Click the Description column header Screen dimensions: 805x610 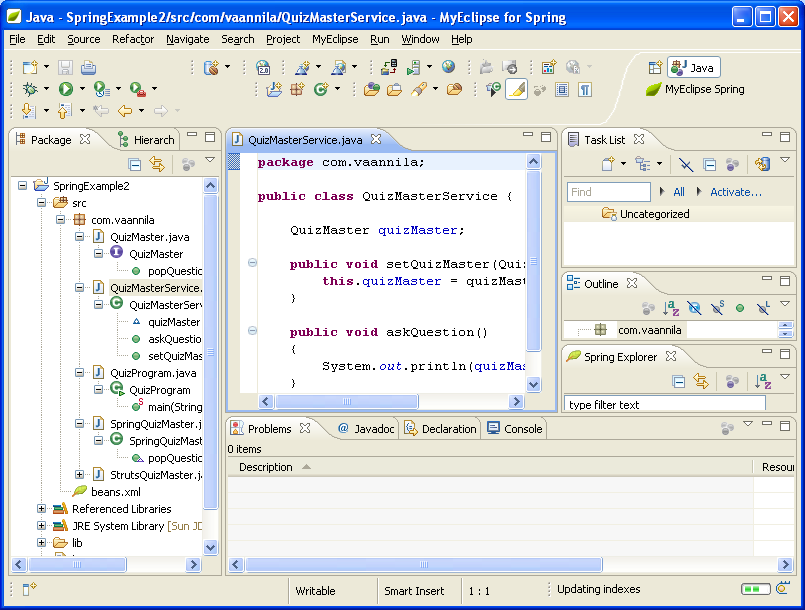(490, 467)
